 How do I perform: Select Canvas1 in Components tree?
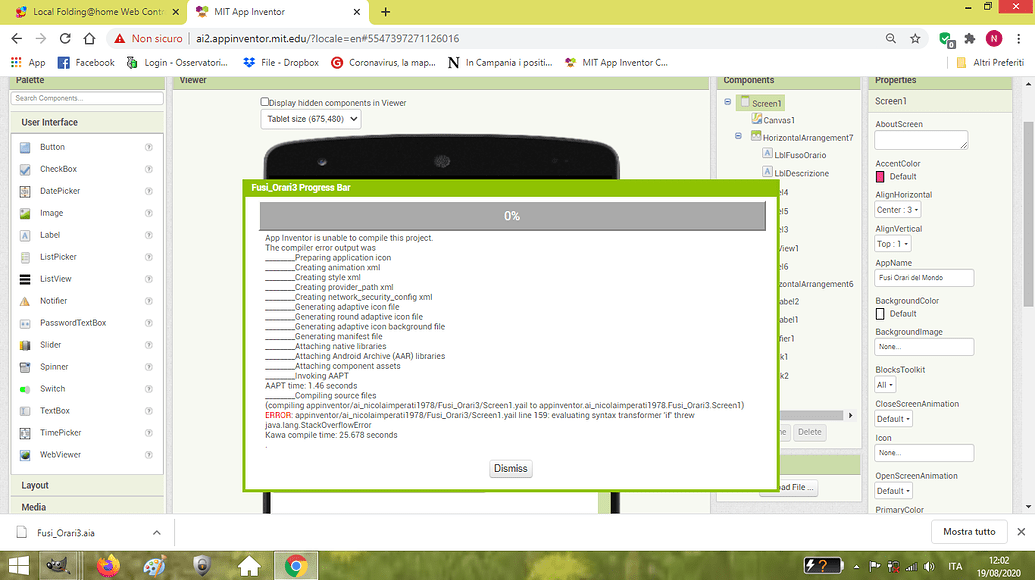(x=779, y=120)
